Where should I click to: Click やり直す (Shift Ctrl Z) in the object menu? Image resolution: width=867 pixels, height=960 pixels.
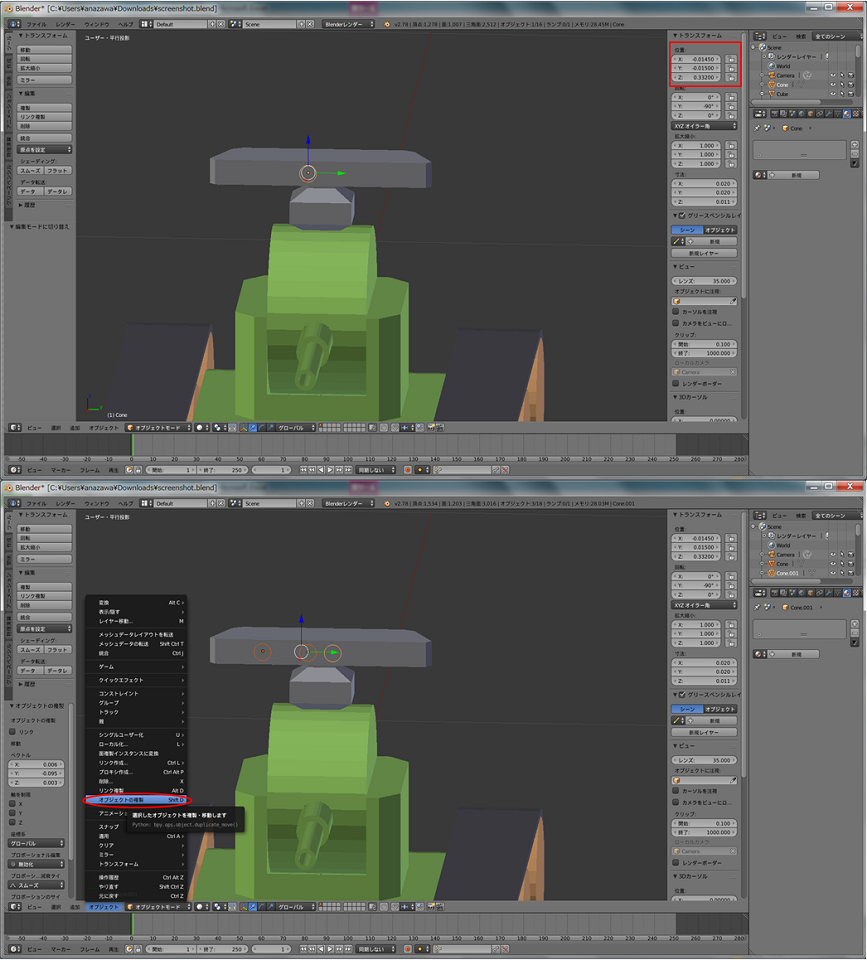pos(109,886)
